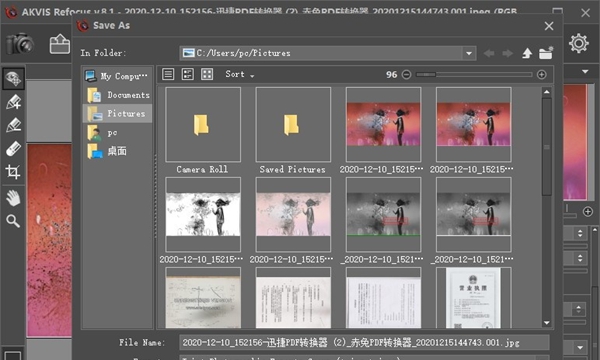Select the pencil with minus tool

click(x=13, y=125)
